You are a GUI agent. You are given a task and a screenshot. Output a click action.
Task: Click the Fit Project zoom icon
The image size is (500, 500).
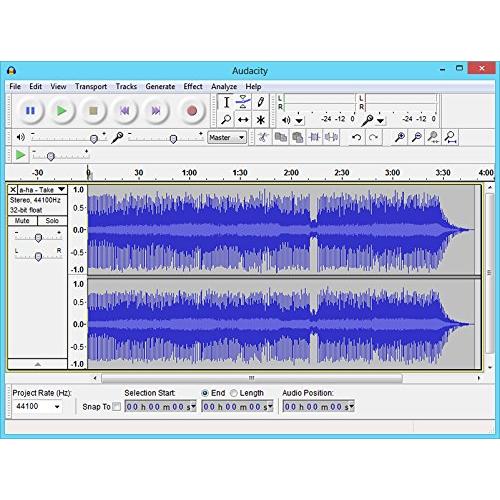[x=450, y=137]
